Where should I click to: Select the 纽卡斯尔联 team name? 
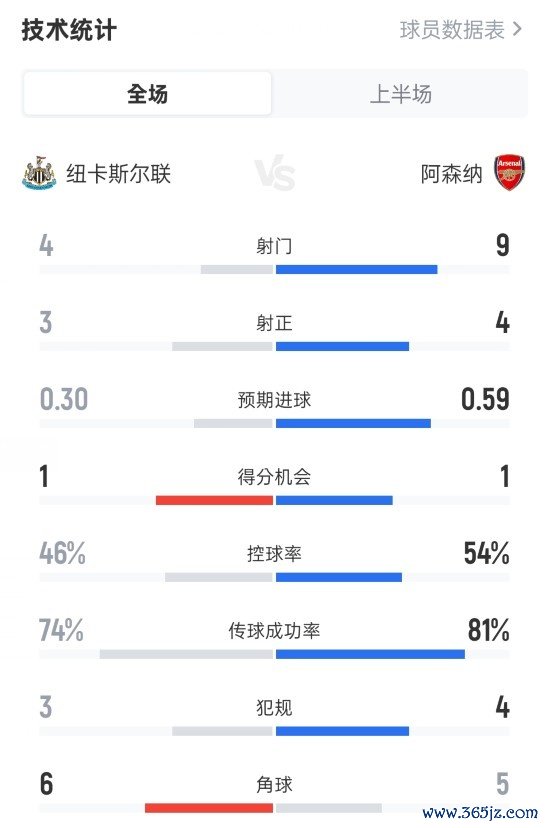pyautogui.click(x=118, y=173)
